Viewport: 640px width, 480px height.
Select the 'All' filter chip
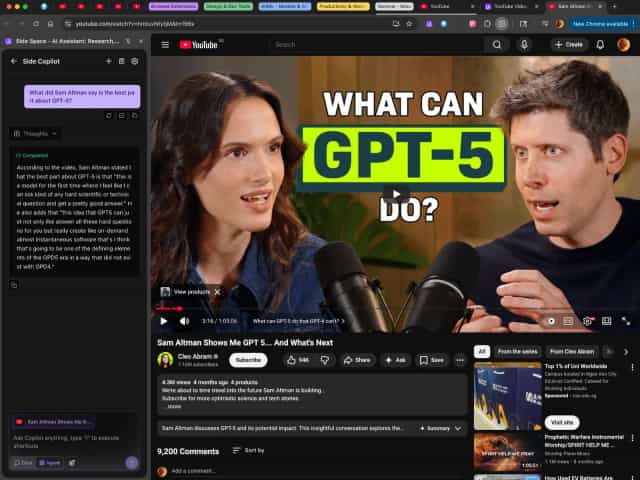pyautogui.click(x=482, y=351)
